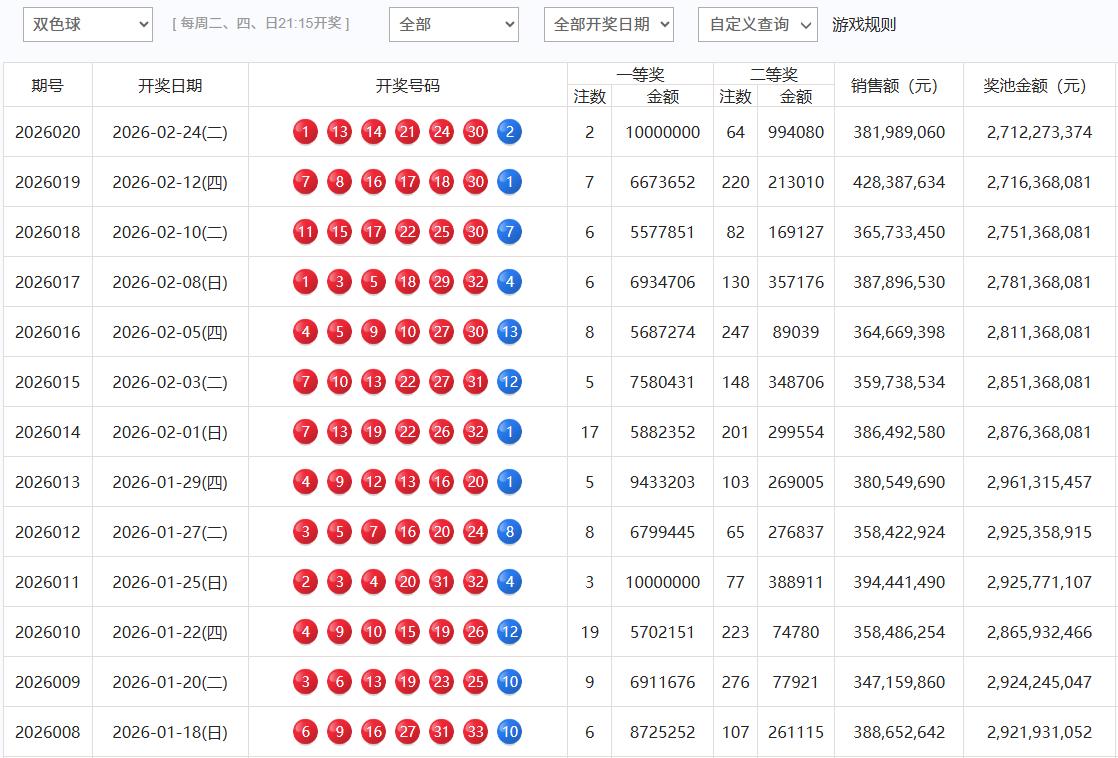Click the date 2026-01-27(二)
Image resolution: width=1118 pixels, height=758 pixels.
point(170,532)
